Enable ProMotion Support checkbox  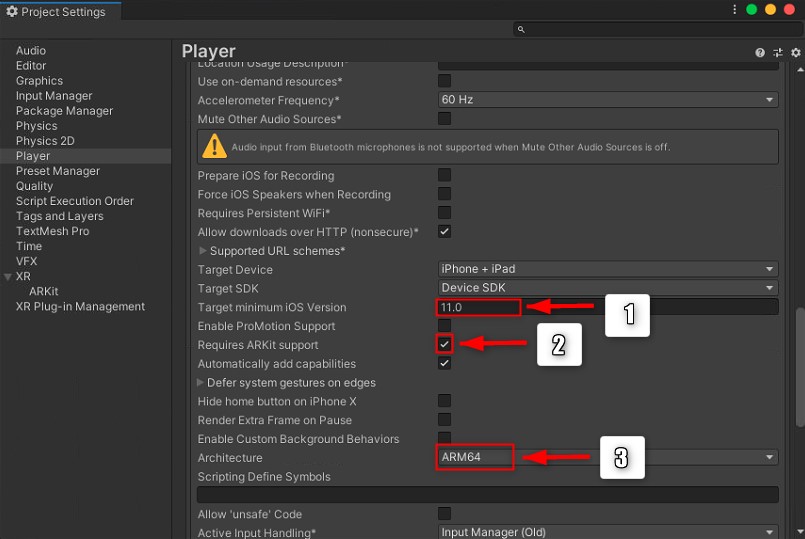tap(445, 325)
